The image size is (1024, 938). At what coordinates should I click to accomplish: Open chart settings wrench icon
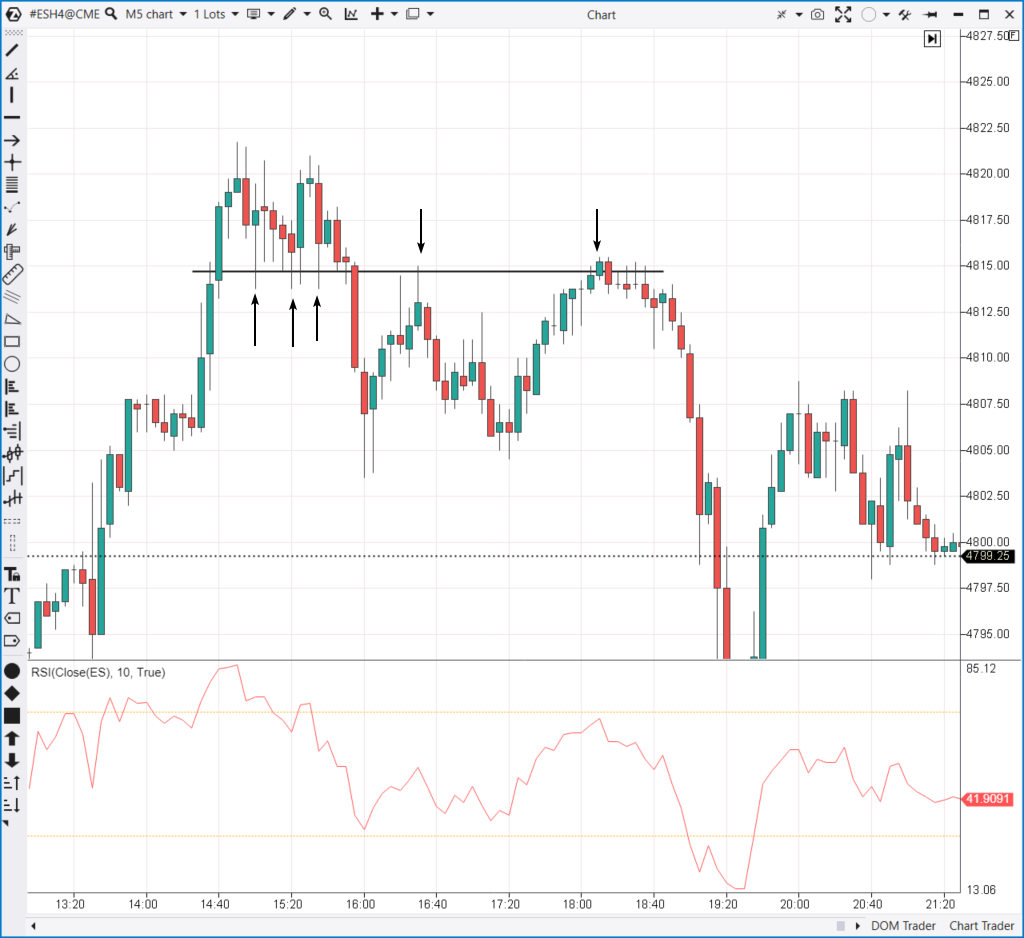click(x=905, y=14)
